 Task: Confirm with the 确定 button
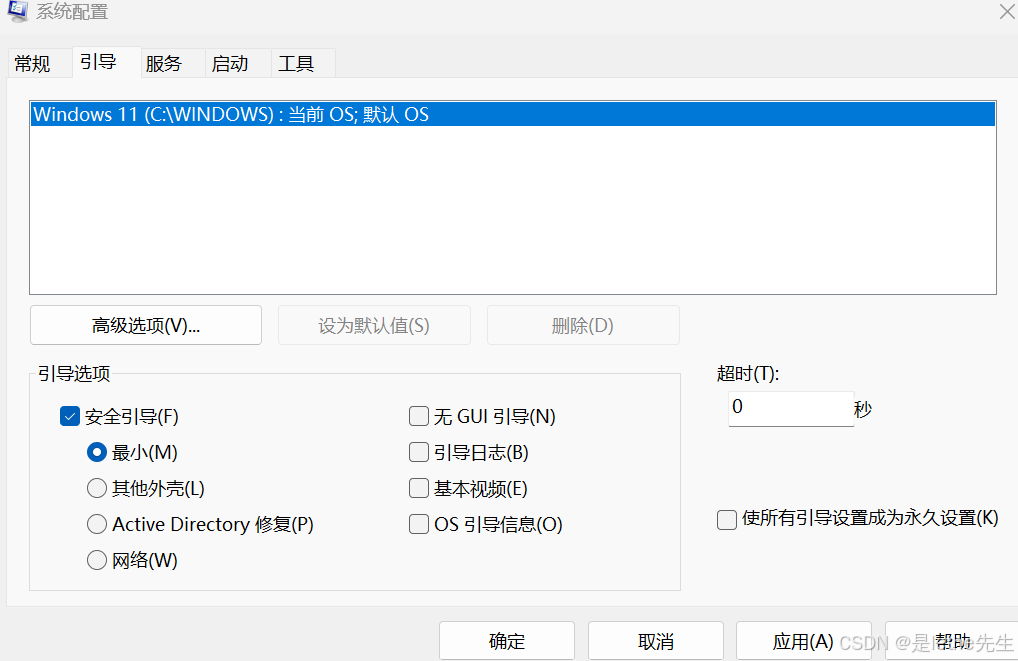pyautogui.click(x=507, y=642)
